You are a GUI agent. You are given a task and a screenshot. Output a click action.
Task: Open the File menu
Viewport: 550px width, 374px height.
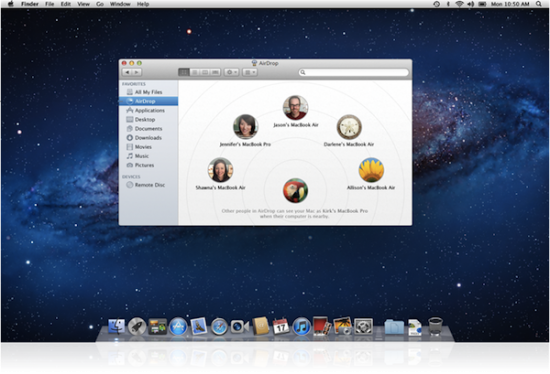pos(49,4)
